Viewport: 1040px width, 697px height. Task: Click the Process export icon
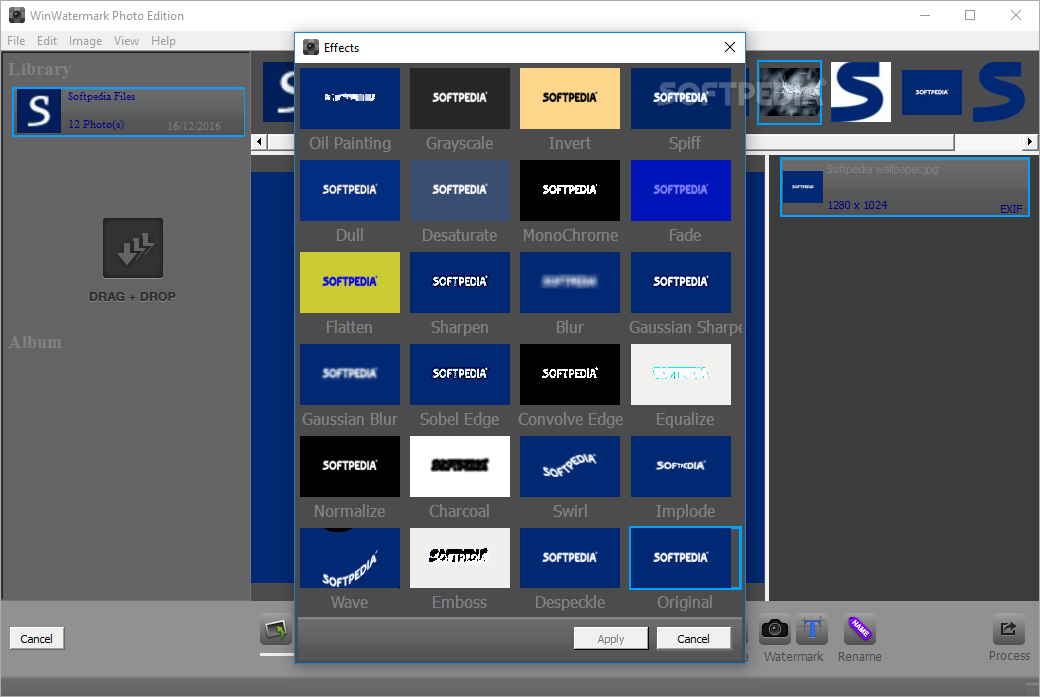(1008, 629)
